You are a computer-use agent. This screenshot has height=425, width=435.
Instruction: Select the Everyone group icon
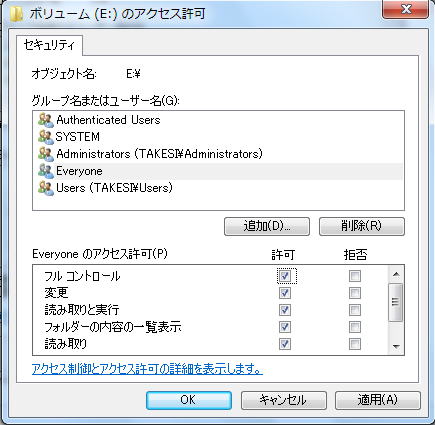[x=46, y=171]
